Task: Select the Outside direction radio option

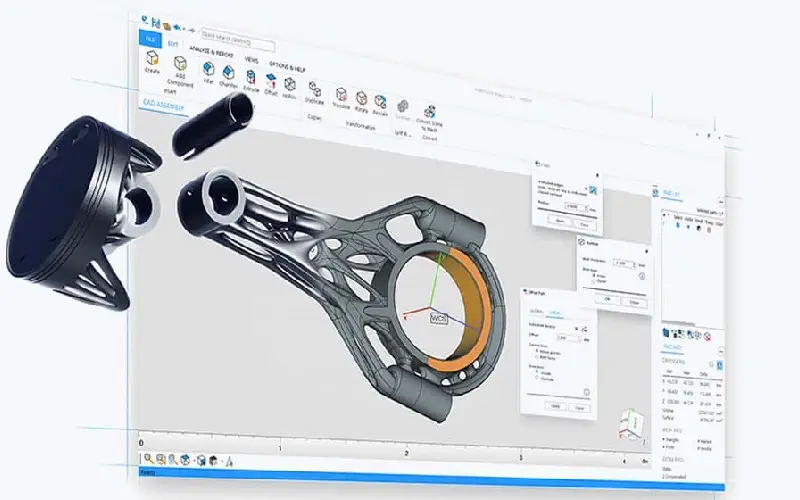Action: [537, 378]
